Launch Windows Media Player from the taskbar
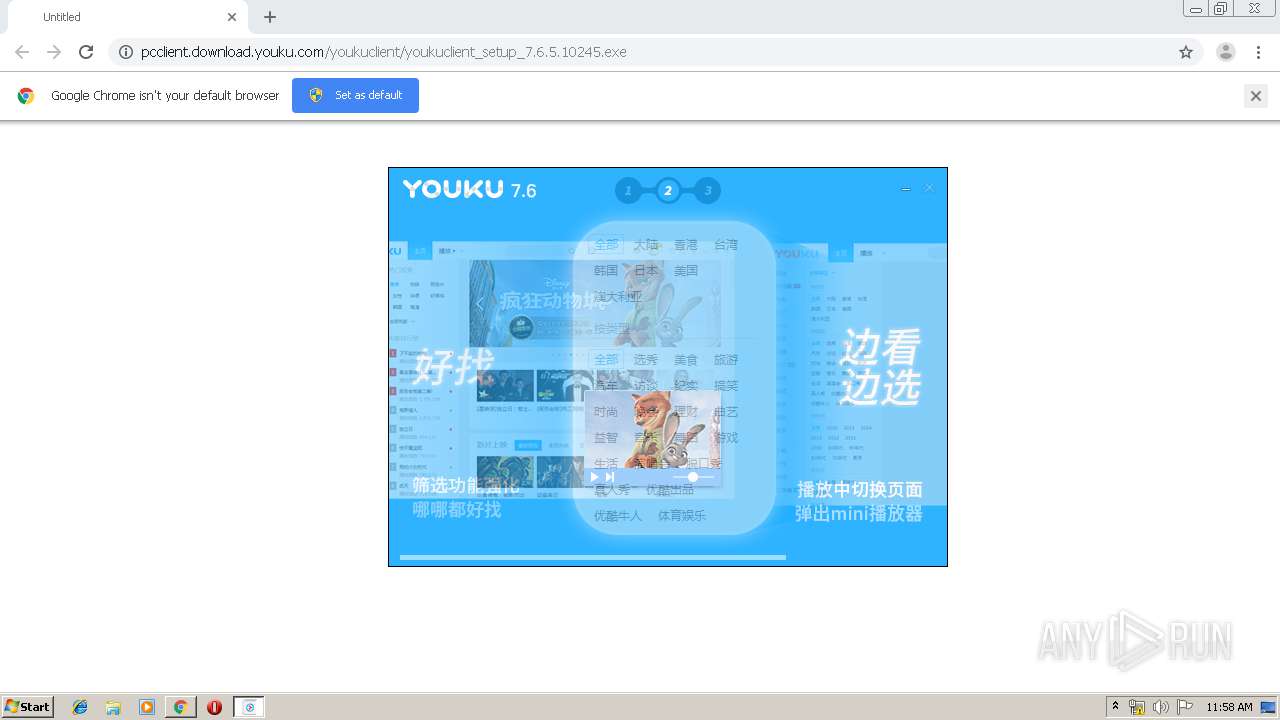The image size is (1280, 720). [x=147, y=707]
